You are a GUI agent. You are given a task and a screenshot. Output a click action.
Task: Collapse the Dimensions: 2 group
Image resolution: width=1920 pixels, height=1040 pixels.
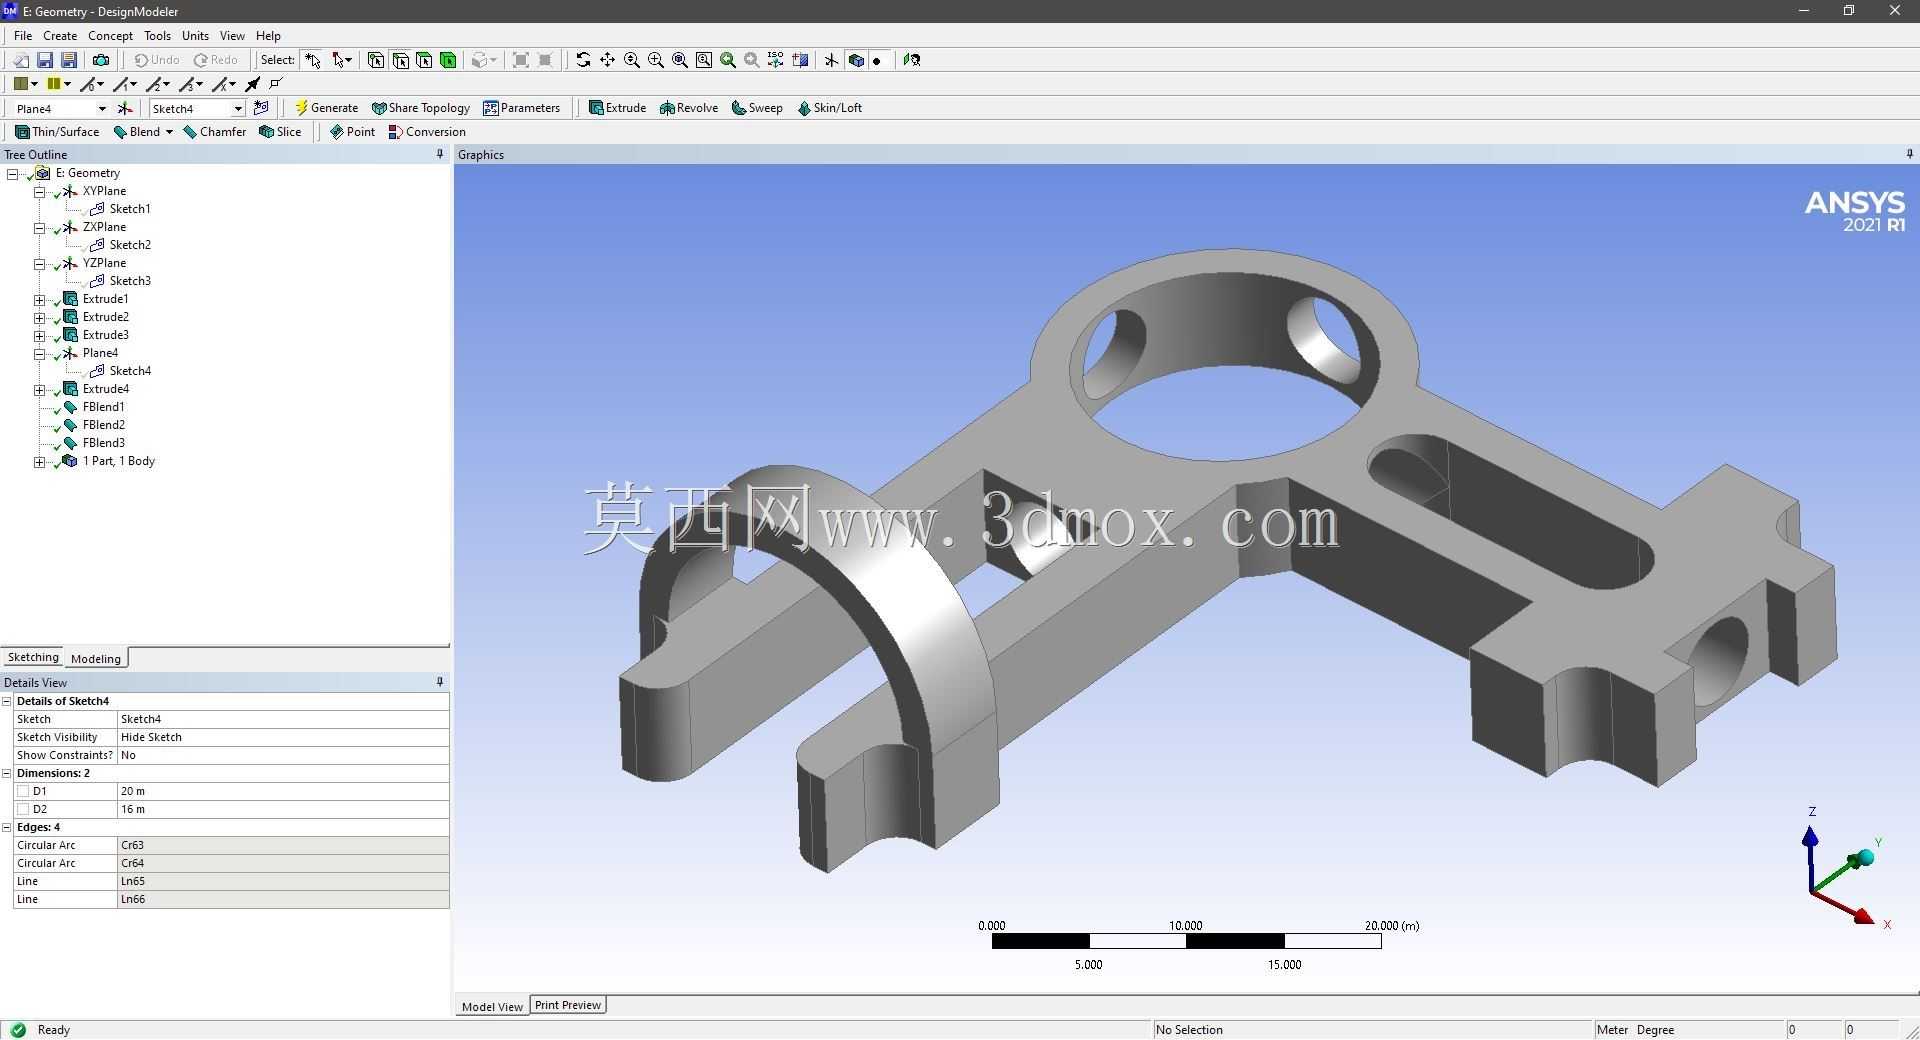tap(7, 773)
